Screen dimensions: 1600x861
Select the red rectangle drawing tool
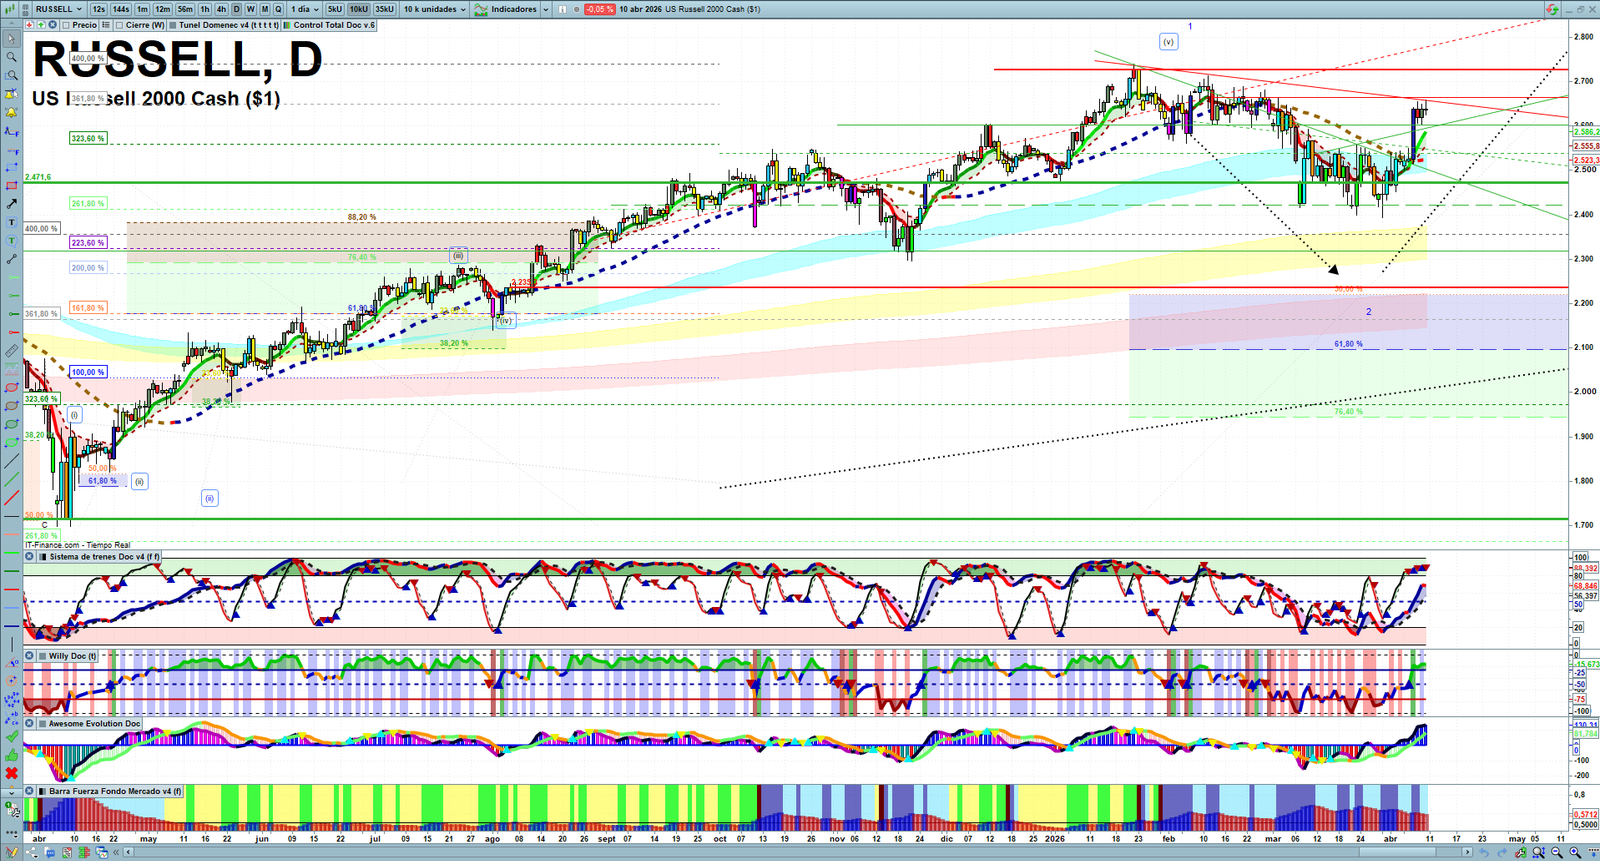click(x=11, y=185)
